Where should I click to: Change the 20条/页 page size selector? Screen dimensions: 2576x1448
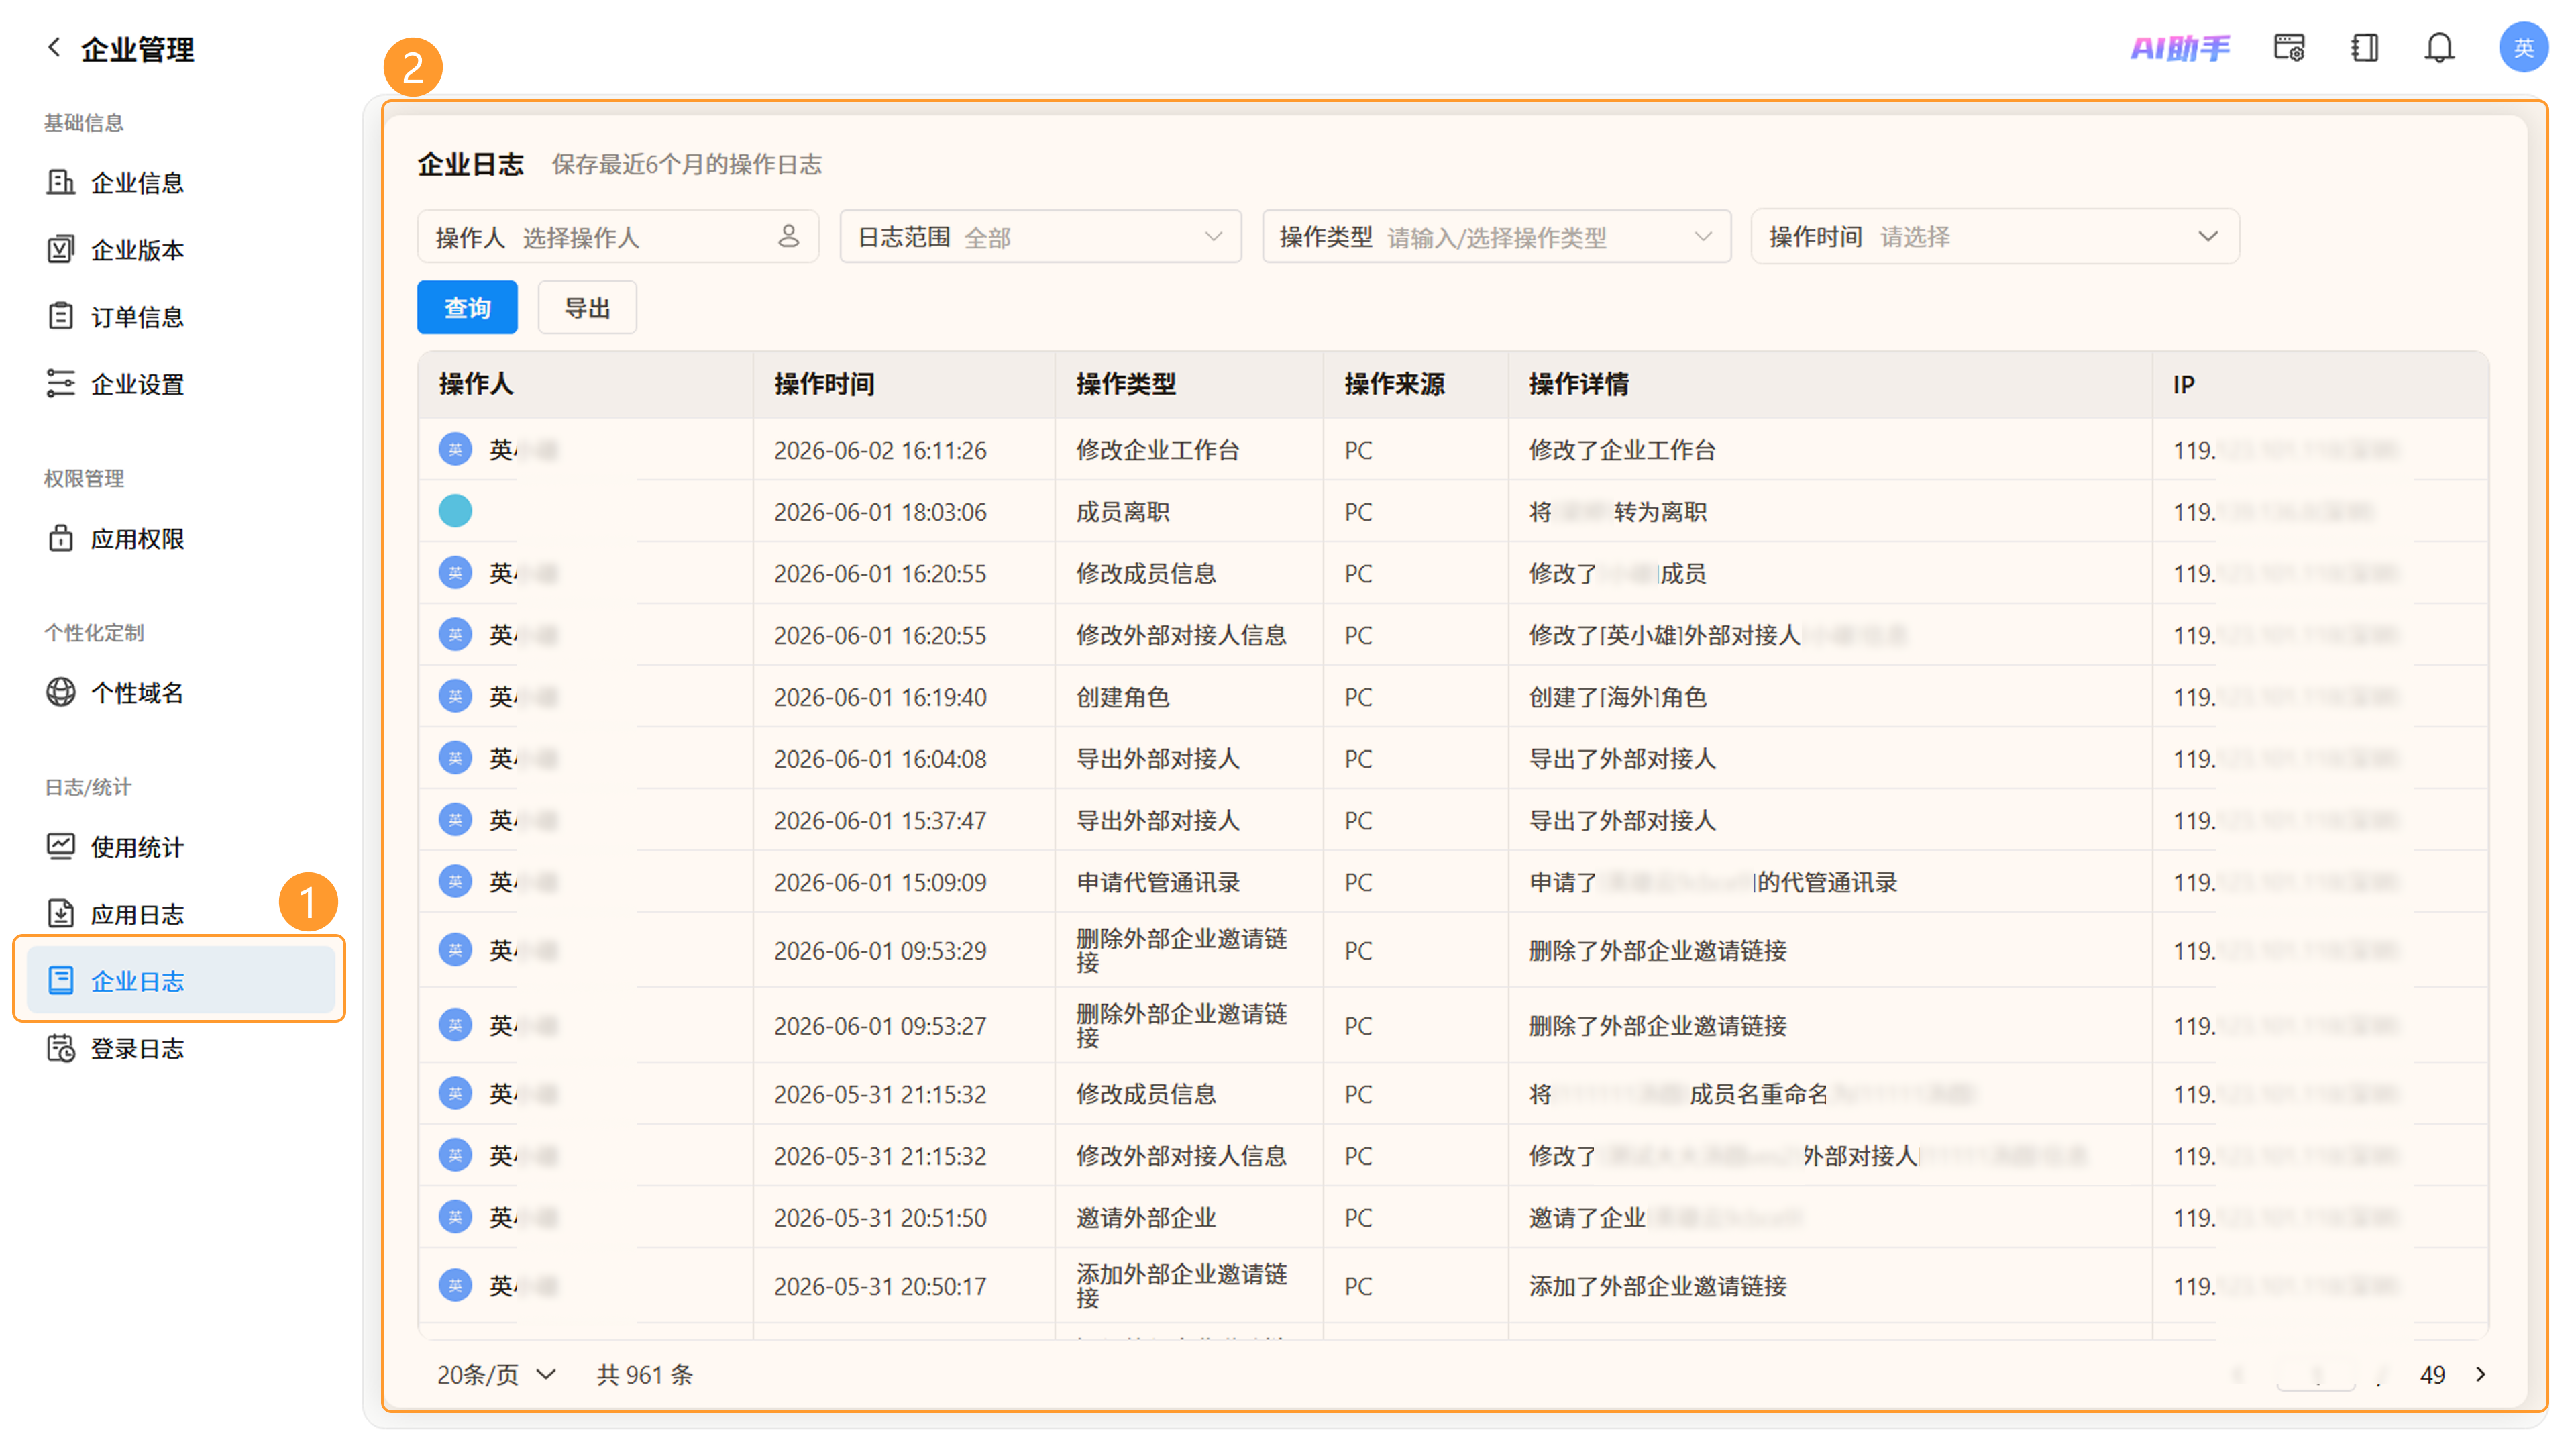496,1374
